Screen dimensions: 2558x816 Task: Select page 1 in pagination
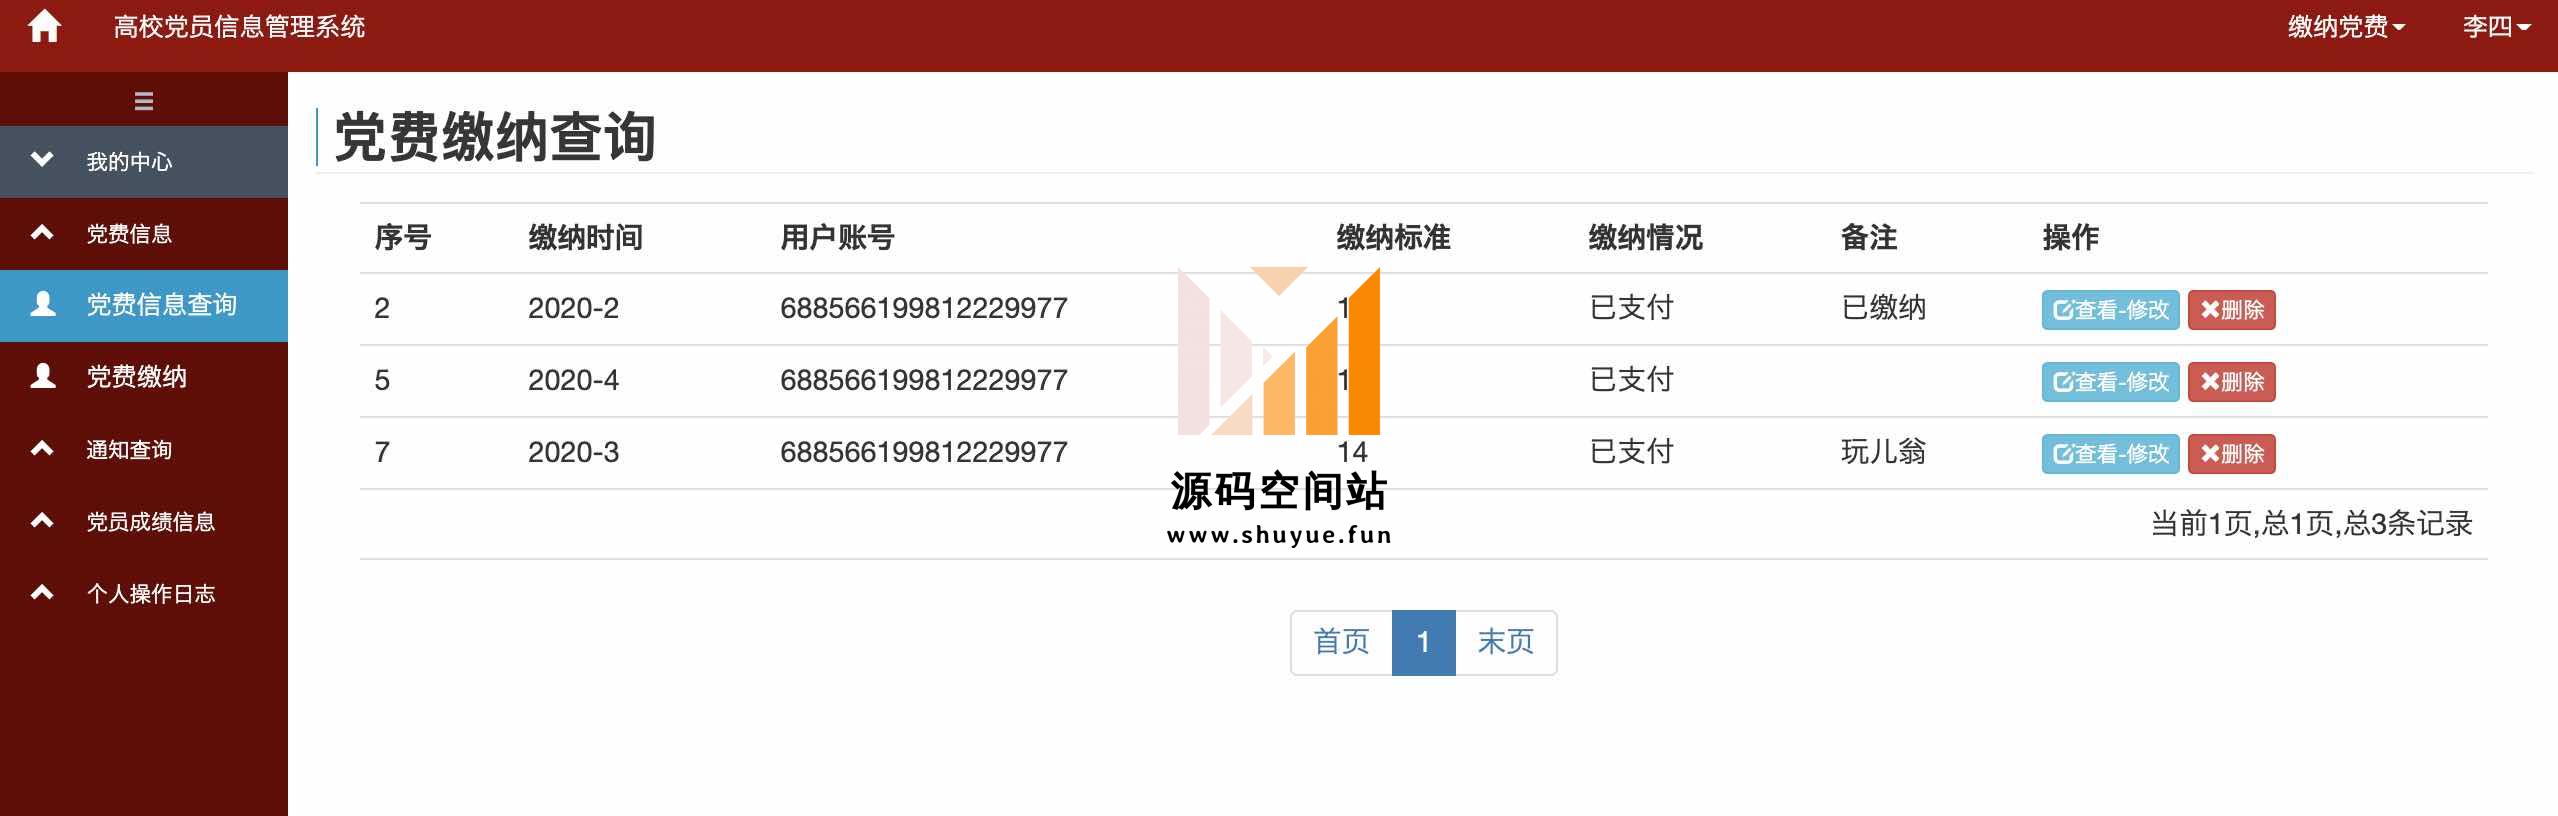point(1423,642)
